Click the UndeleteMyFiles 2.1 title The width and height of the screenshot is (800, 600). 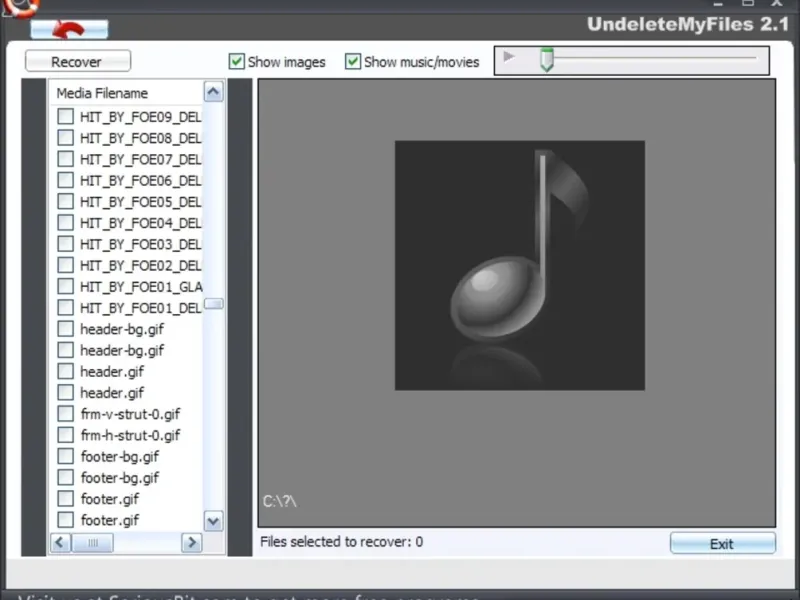[x=688, y=24]
